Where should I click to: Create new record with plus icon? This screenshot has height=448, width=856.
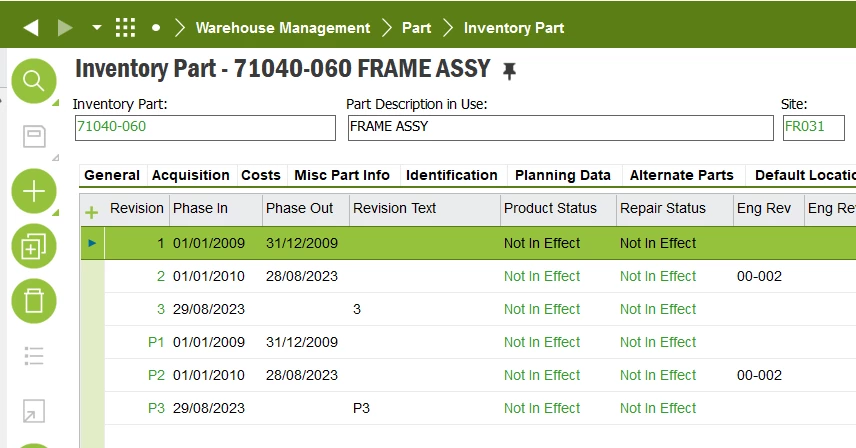tap(34, 190)
